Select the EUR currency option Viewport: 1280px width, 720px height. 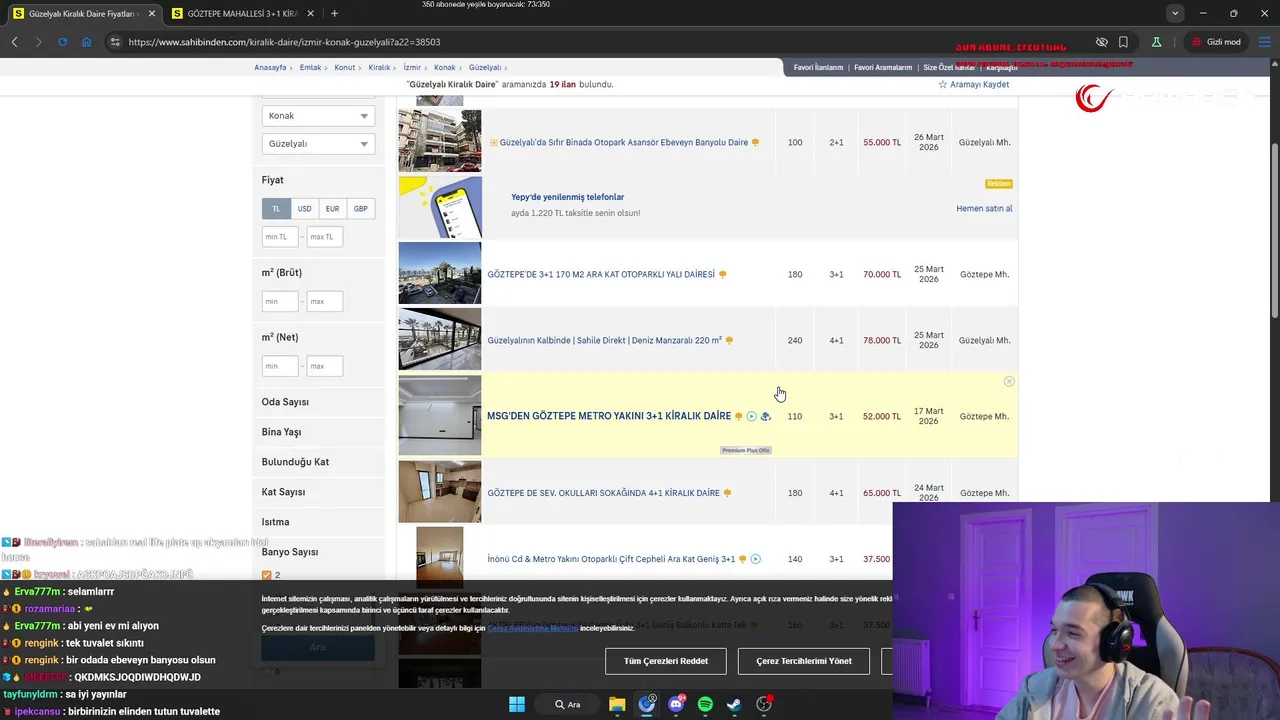point(332,209)
